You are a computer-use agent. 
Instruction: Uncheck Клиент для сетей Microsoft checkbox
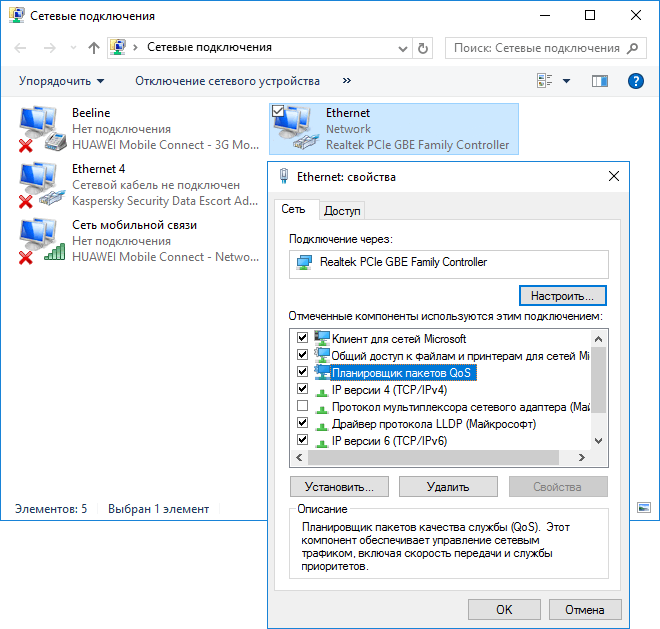tap(302, 339)
